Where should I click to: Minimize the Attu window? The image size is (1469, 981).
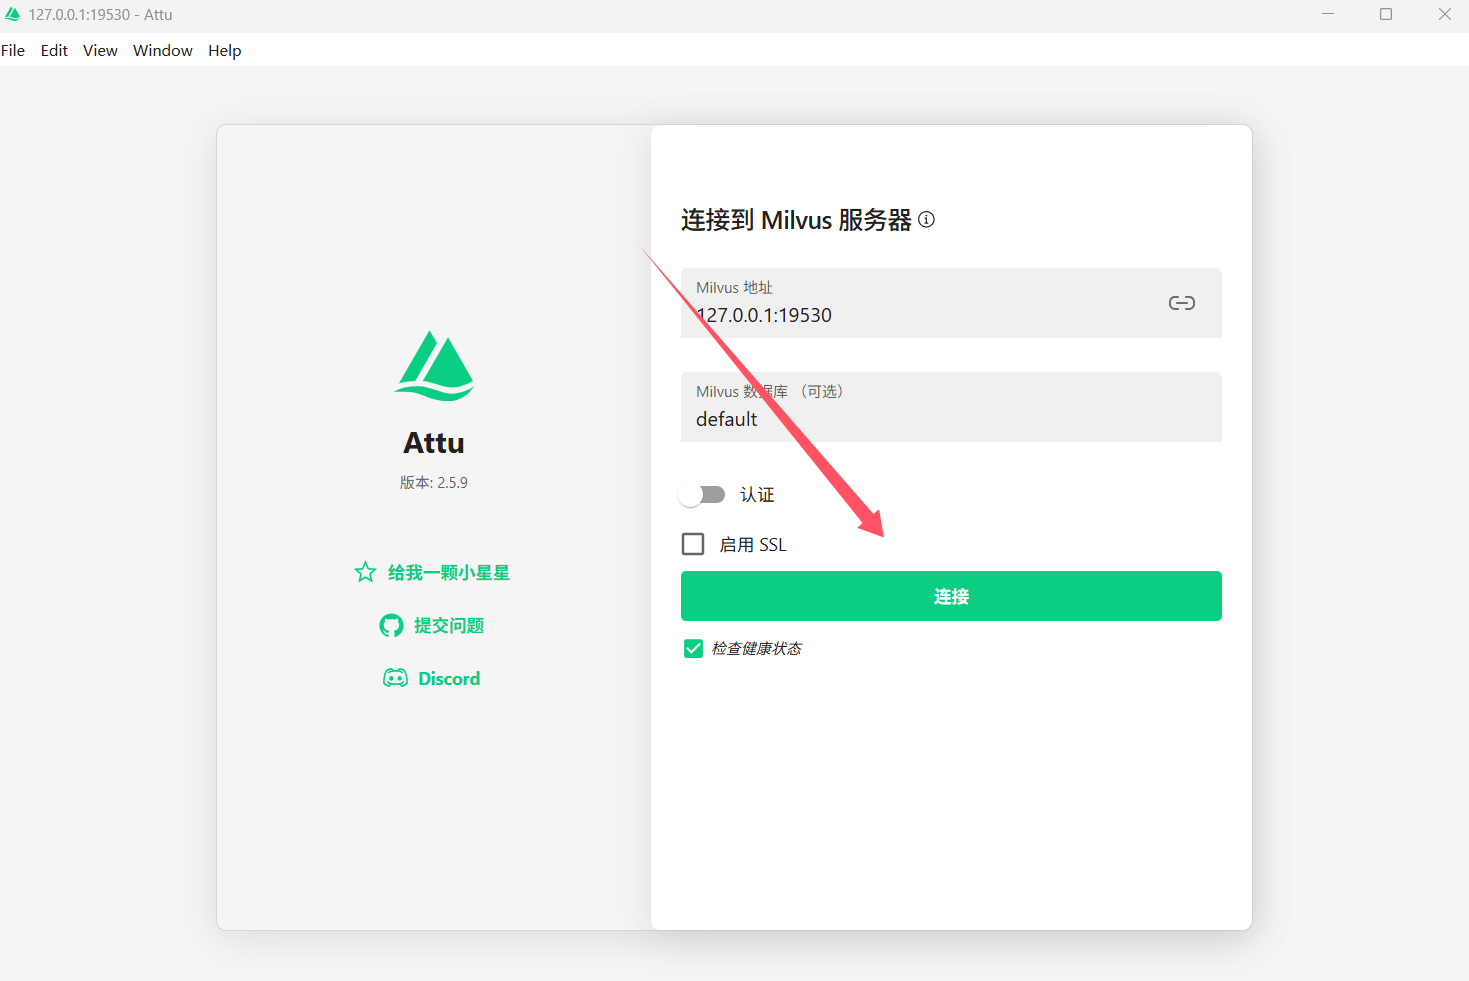1328,14
